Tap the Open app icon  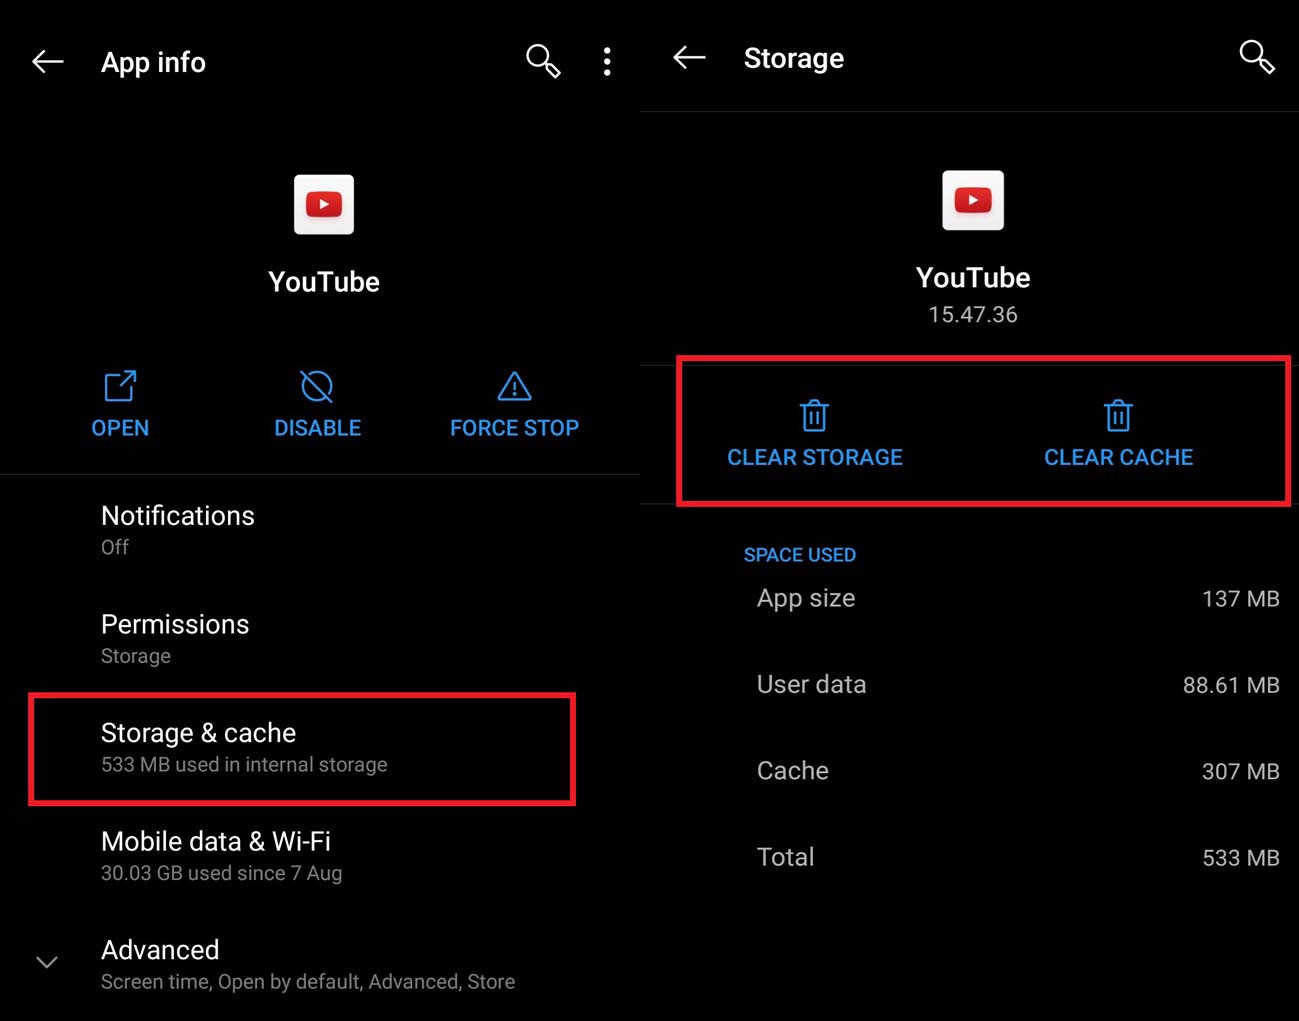[120, 386]
